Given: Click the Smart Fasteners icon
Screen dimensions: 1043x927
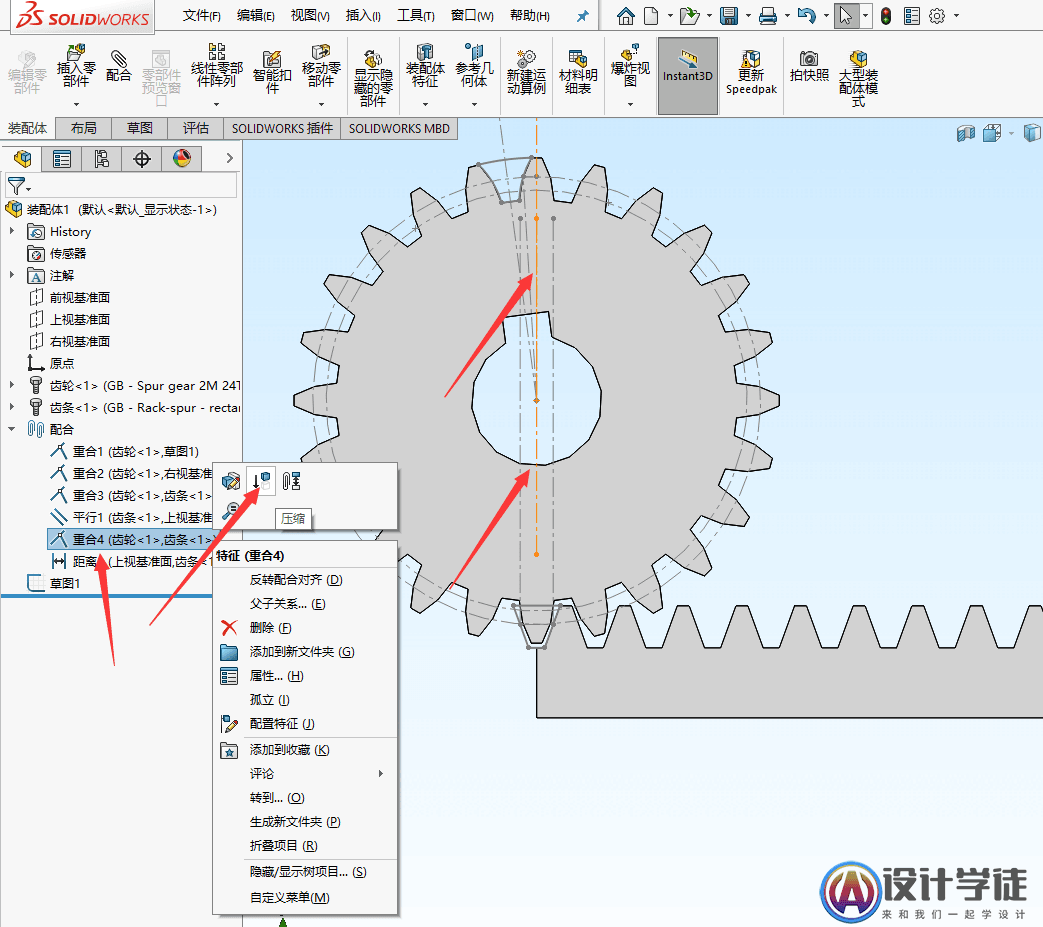Looking at the screenshot, I should 272,72.
